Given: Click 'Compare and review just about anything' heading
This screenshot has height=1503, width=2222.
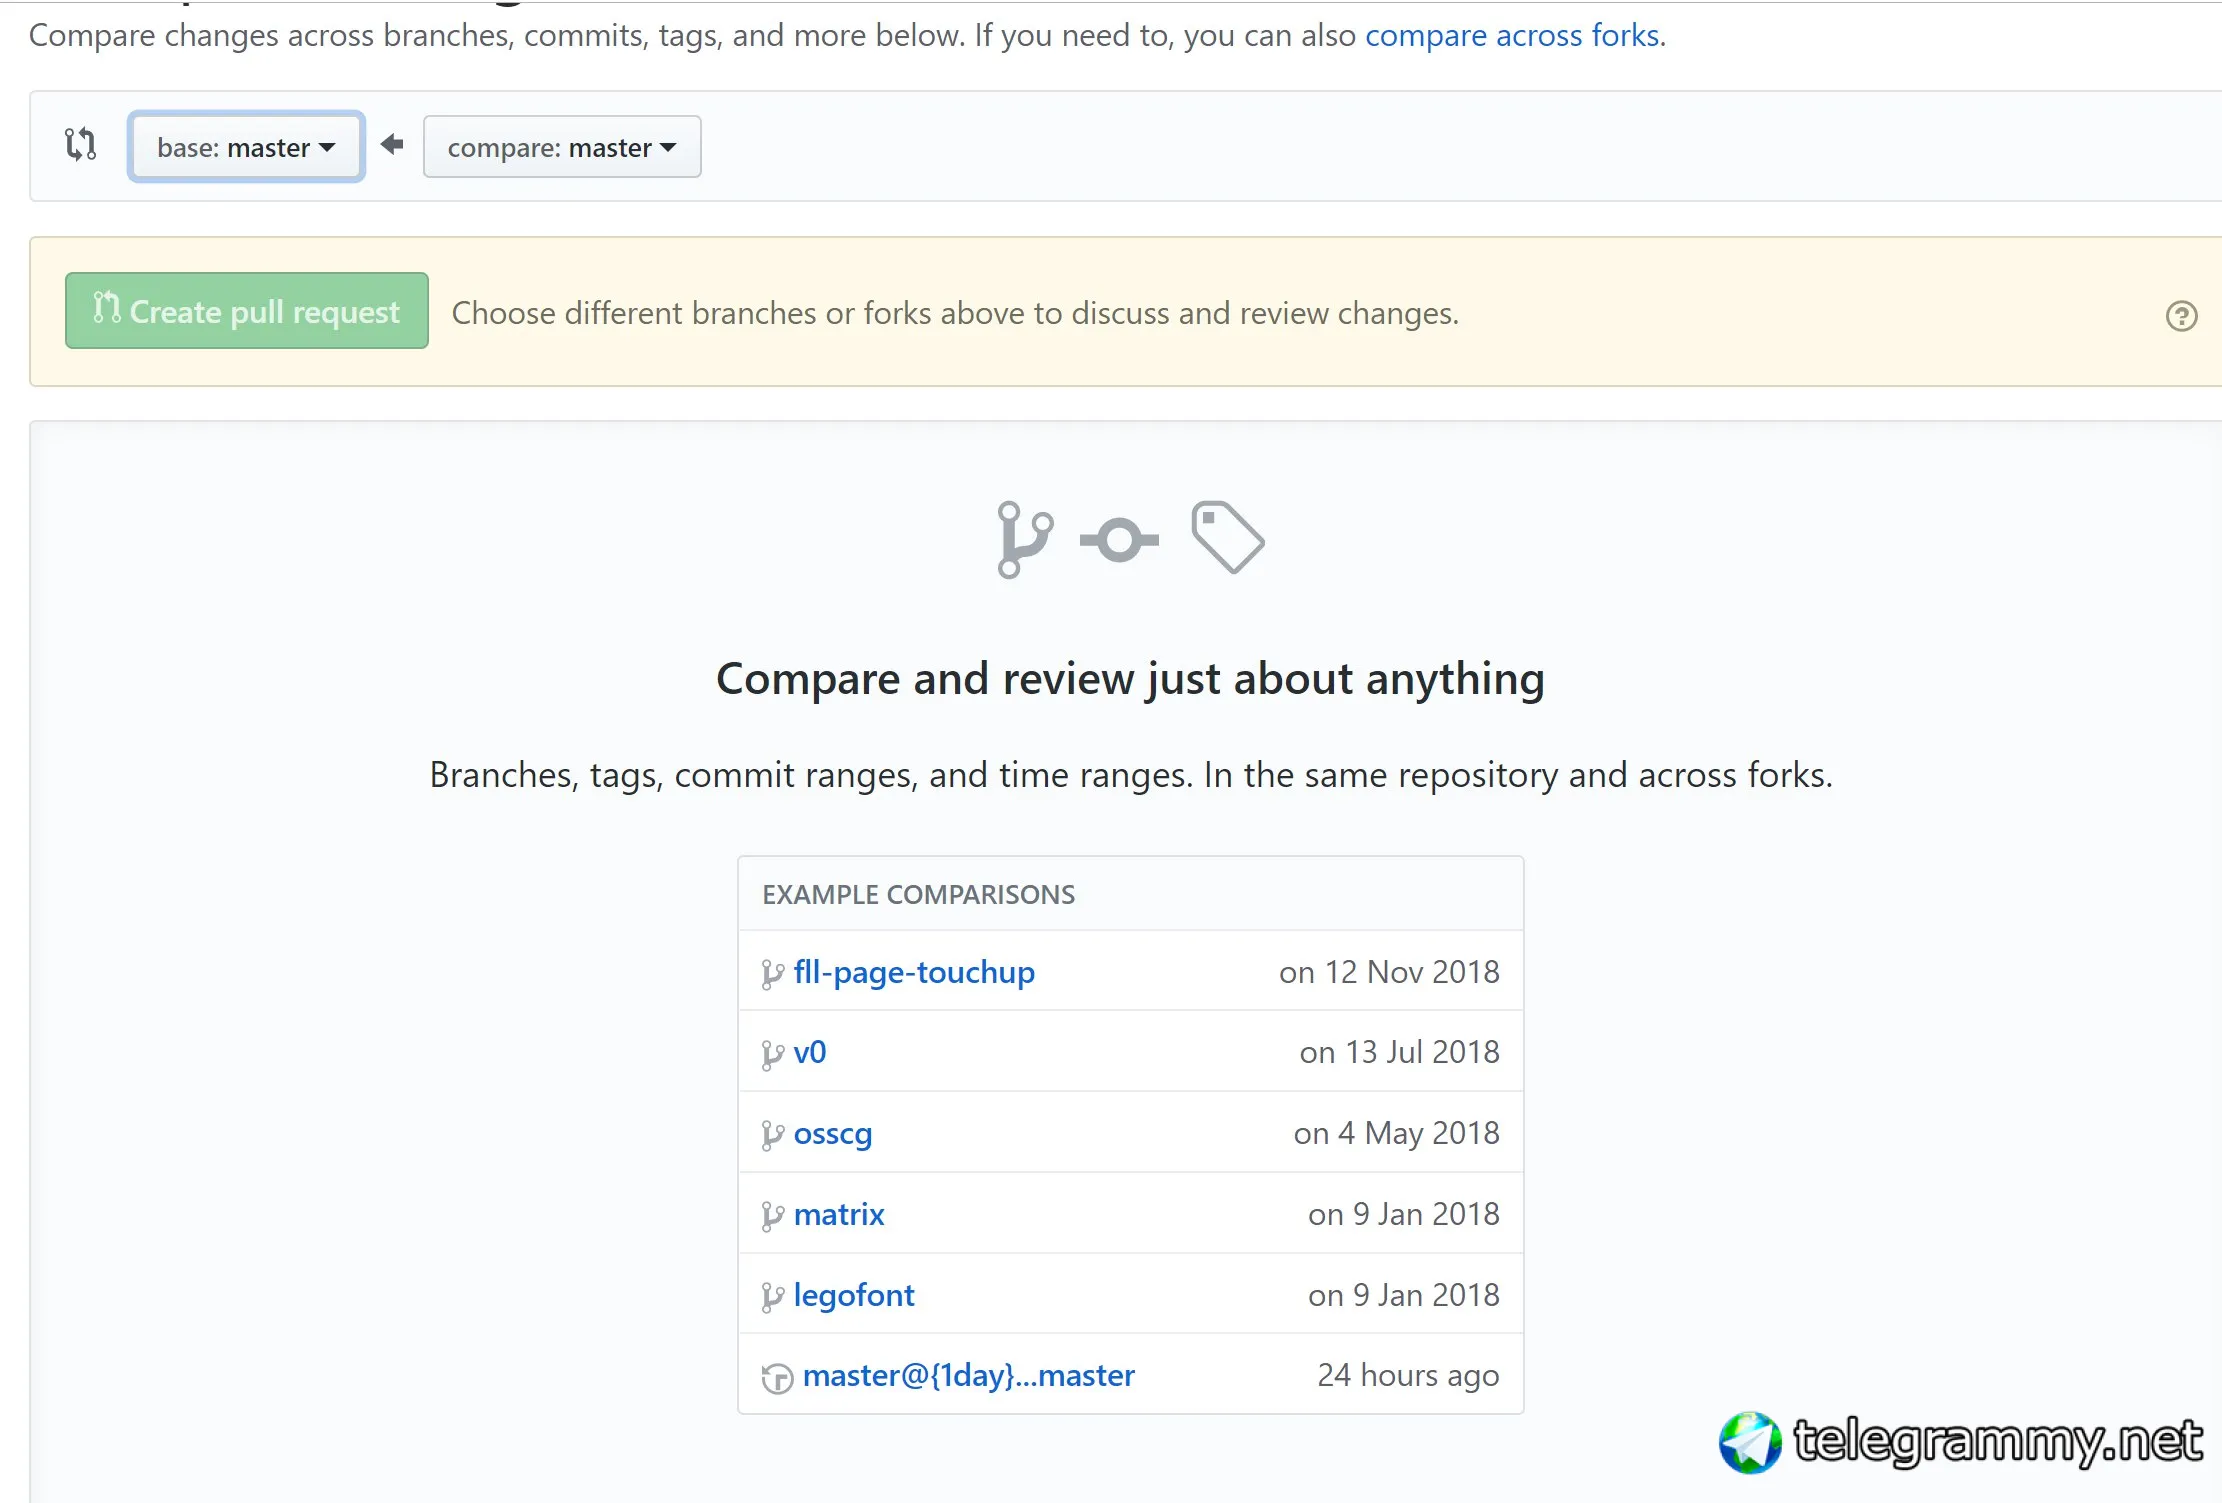Looking at the screenshot, I should (x=1130, y=679).
